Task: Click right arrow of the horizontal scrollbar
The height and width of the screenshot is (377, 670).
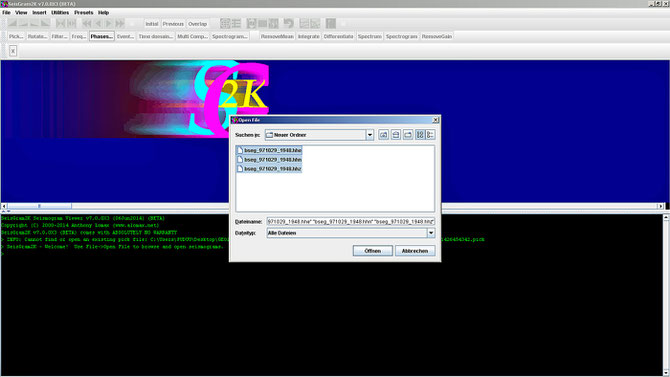Action: pyautogui.click(x=661, y=206)
